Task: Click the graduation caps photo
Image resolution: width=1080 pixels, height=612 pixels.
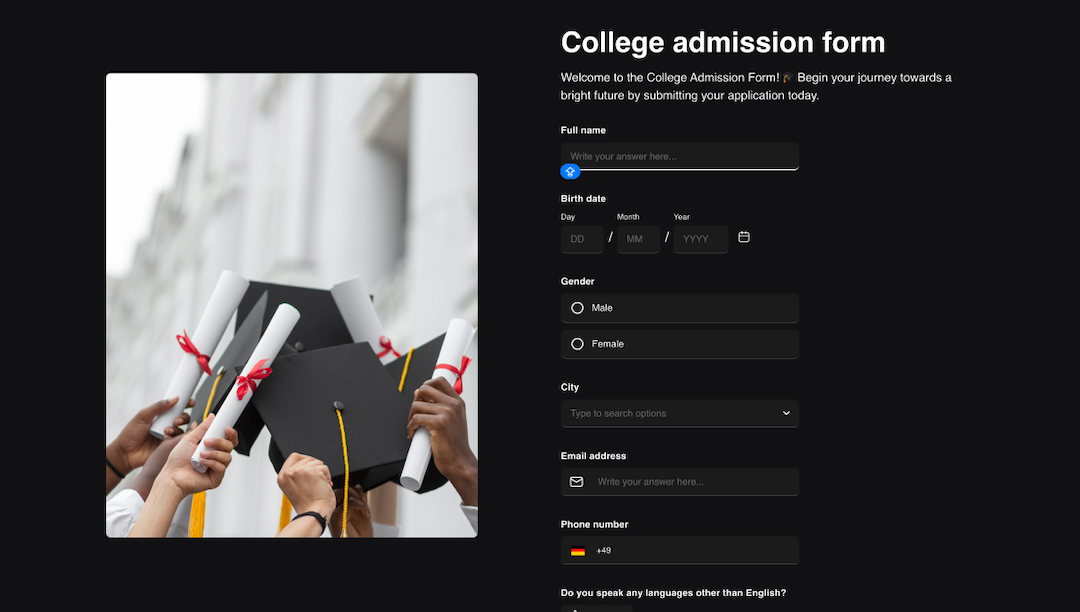Action: [291, 305]
